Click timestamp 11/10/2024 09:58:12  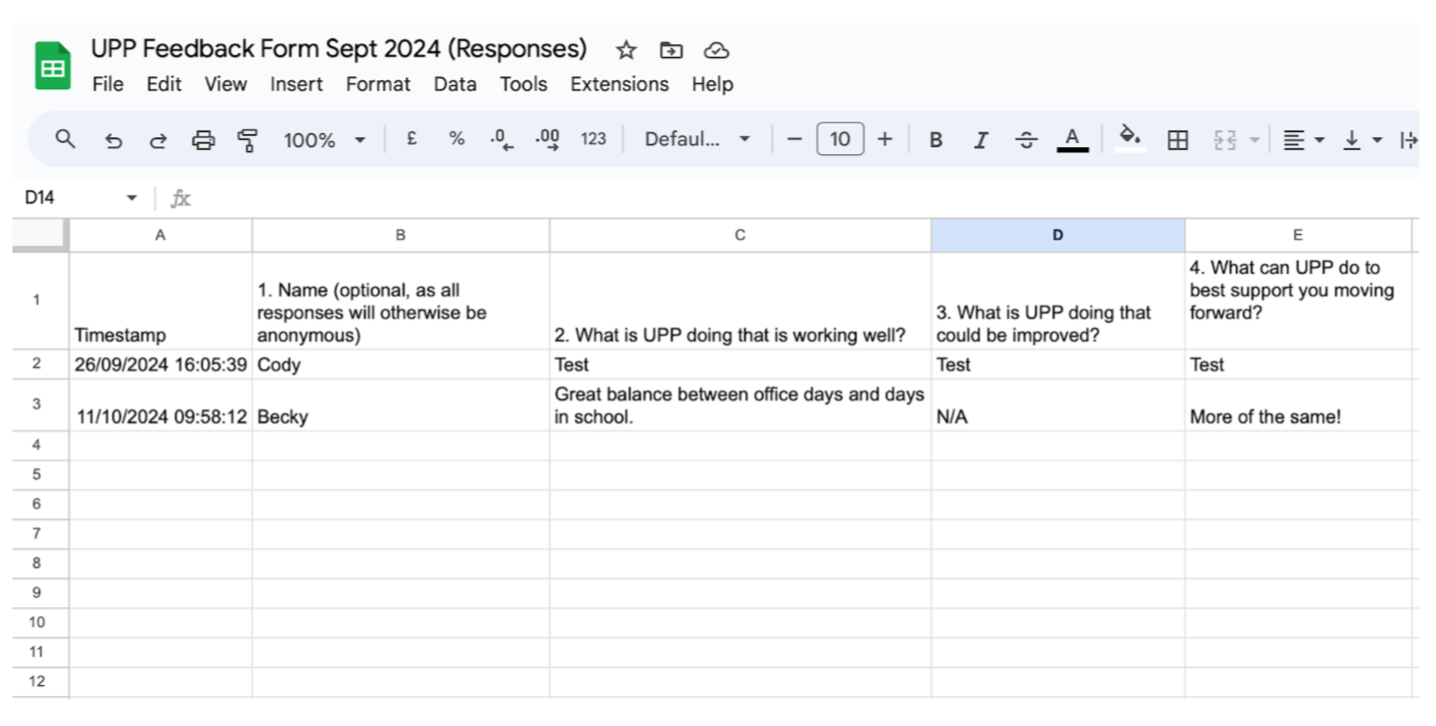point(160,405)
